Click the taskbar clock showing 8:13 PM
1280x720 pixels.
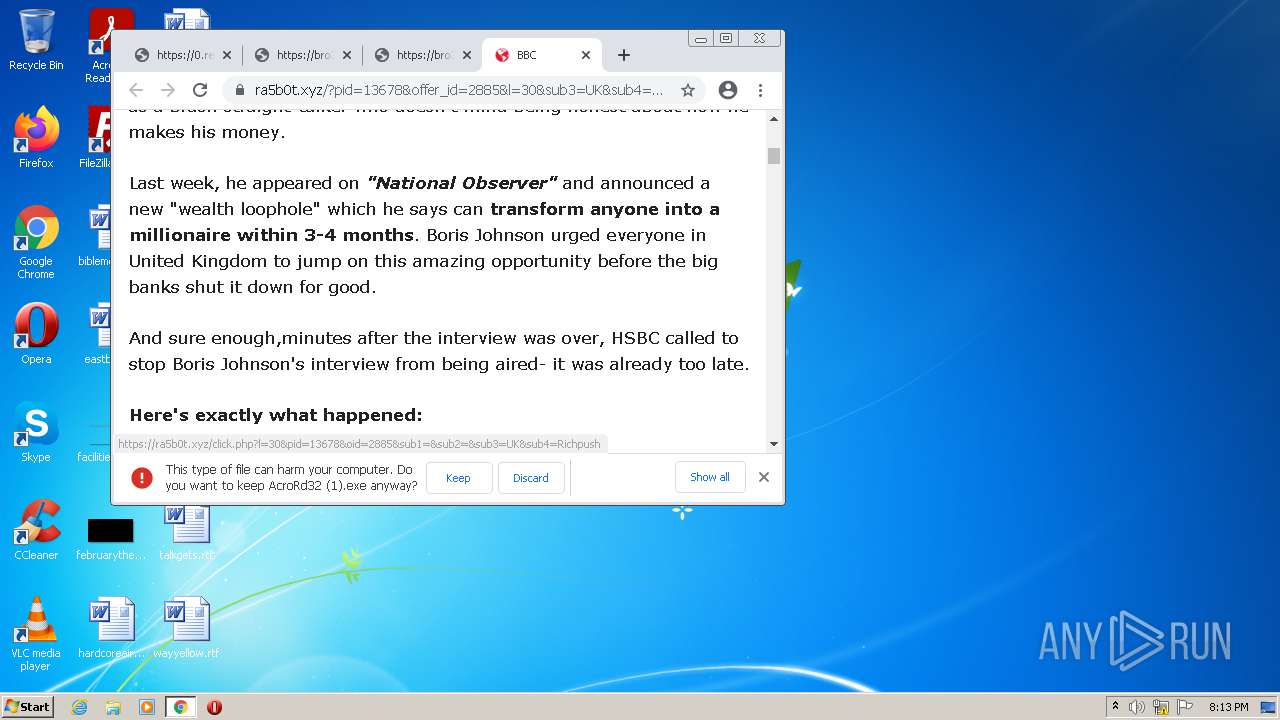pos(1228,707)
